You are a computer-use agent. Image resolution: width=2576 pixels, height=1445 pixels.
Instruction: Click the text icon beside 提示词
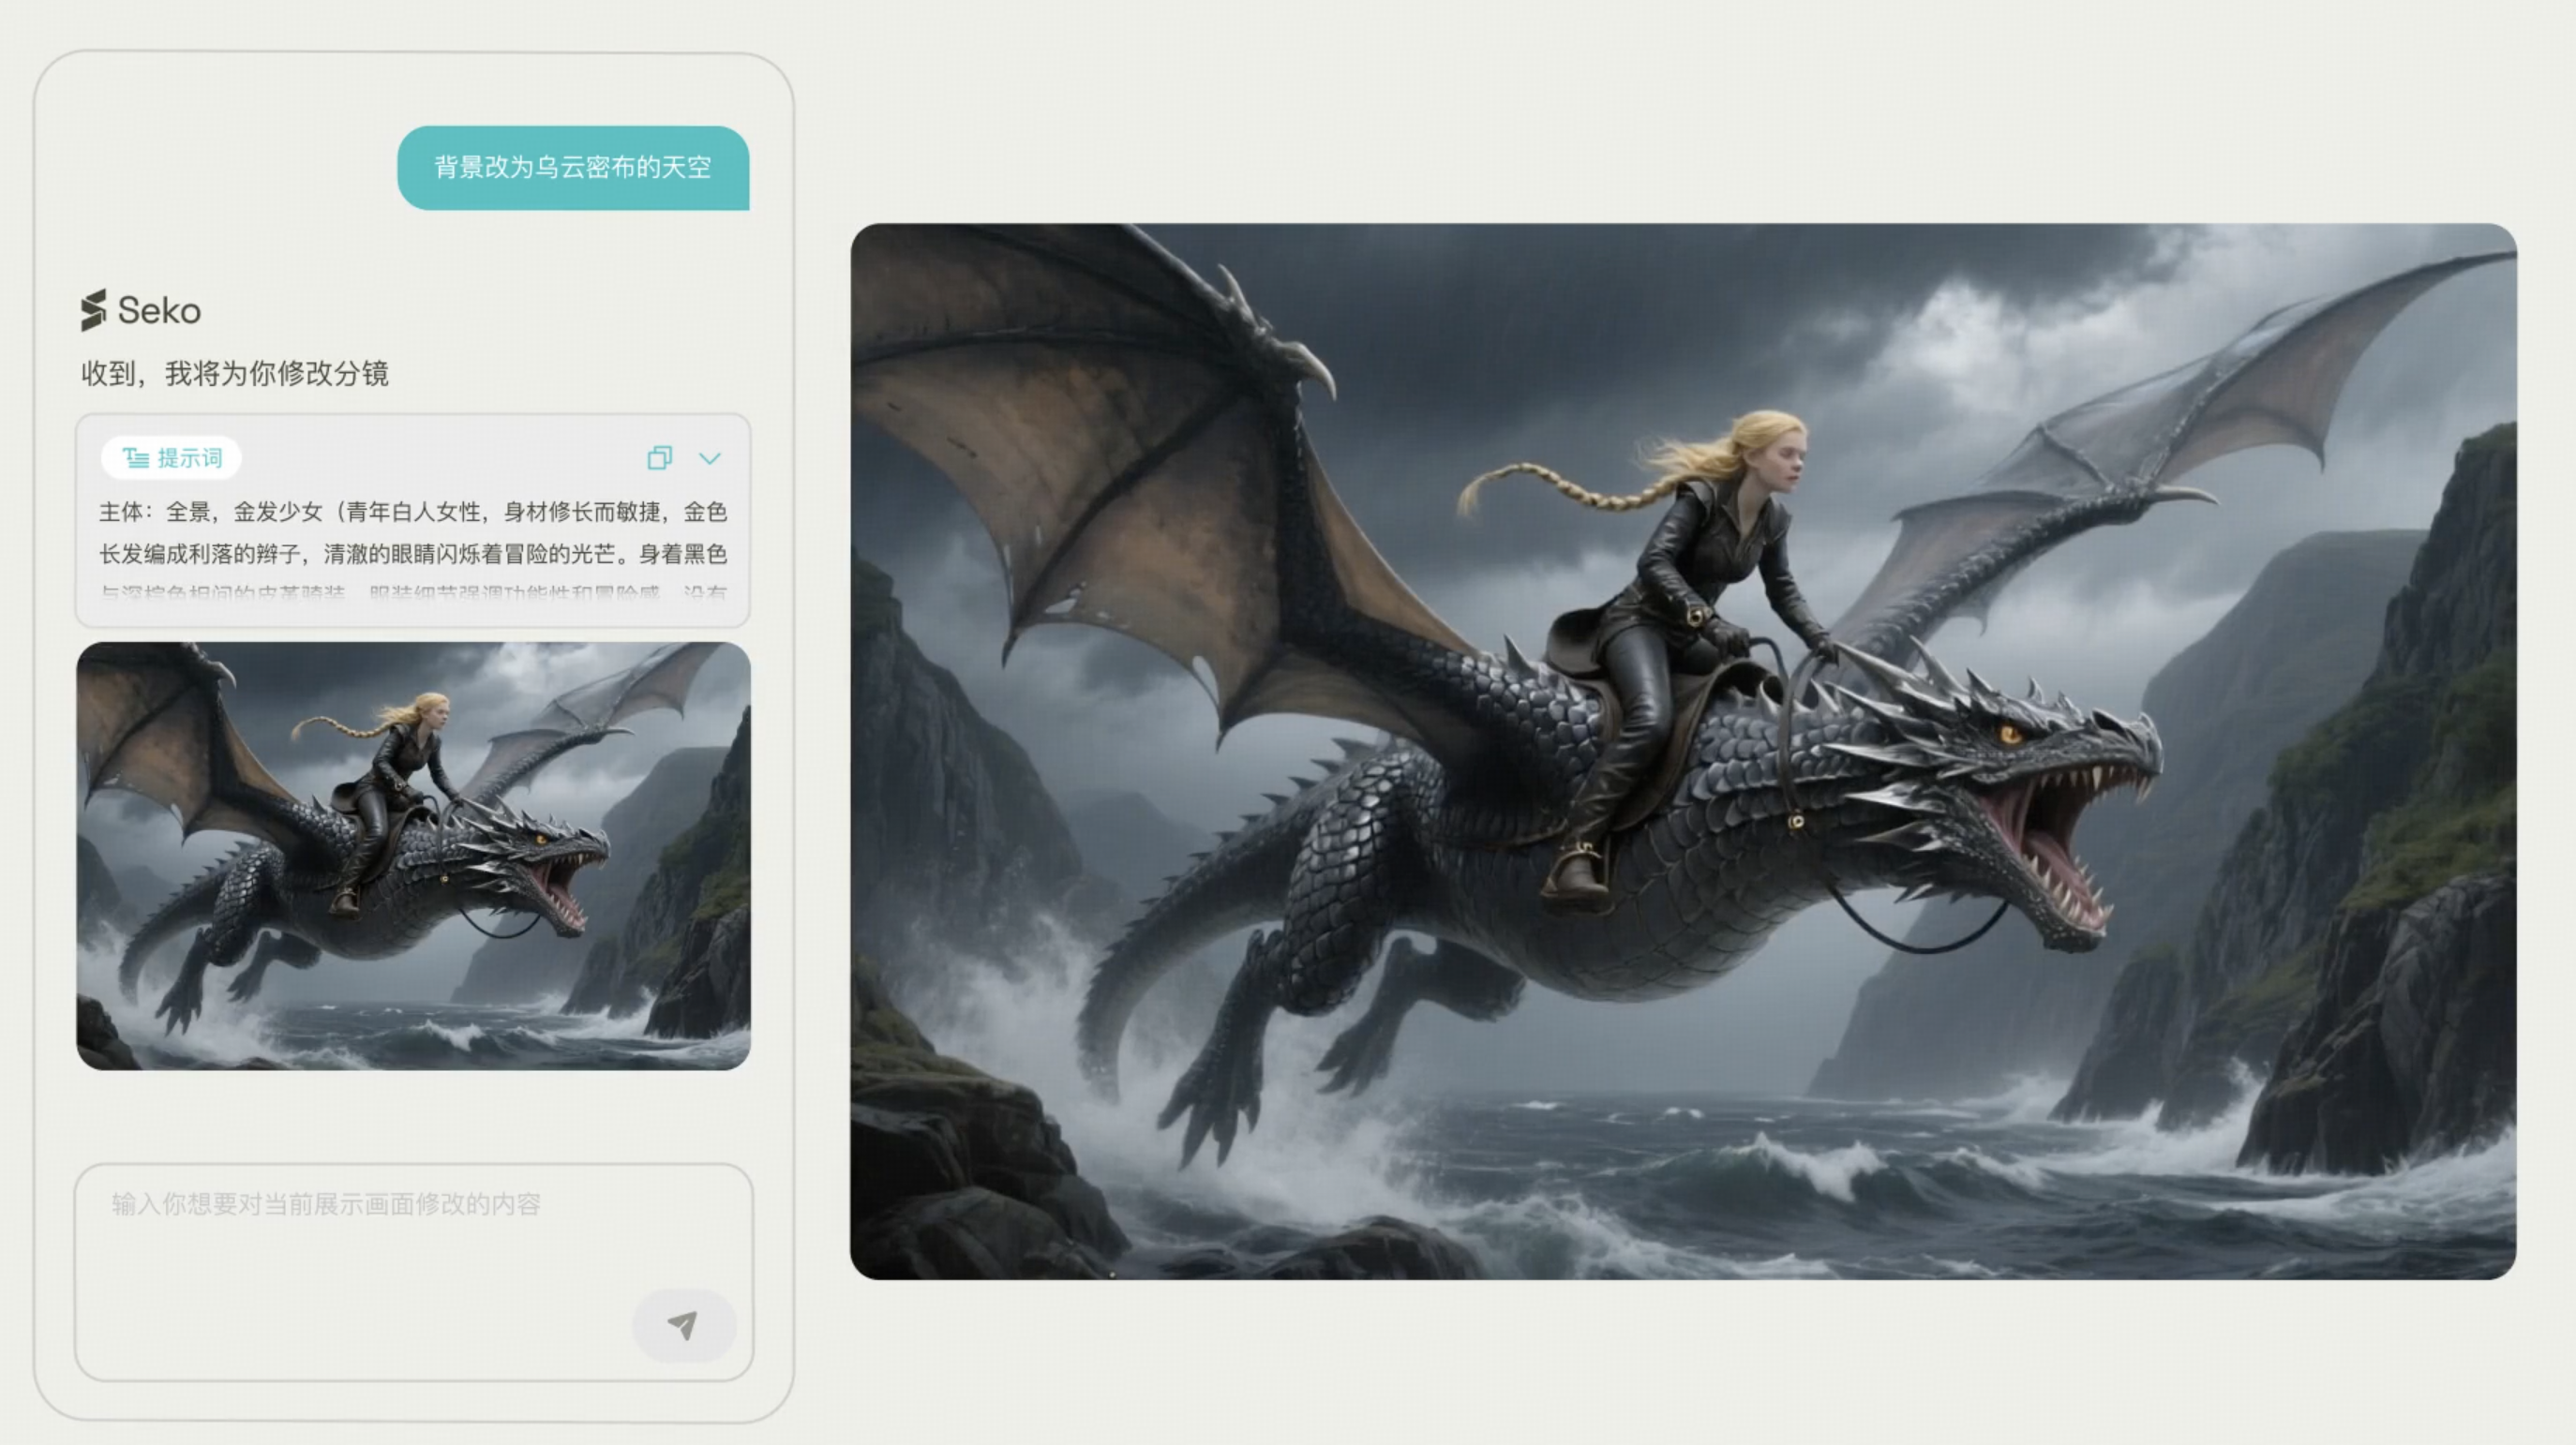[136, 458]
